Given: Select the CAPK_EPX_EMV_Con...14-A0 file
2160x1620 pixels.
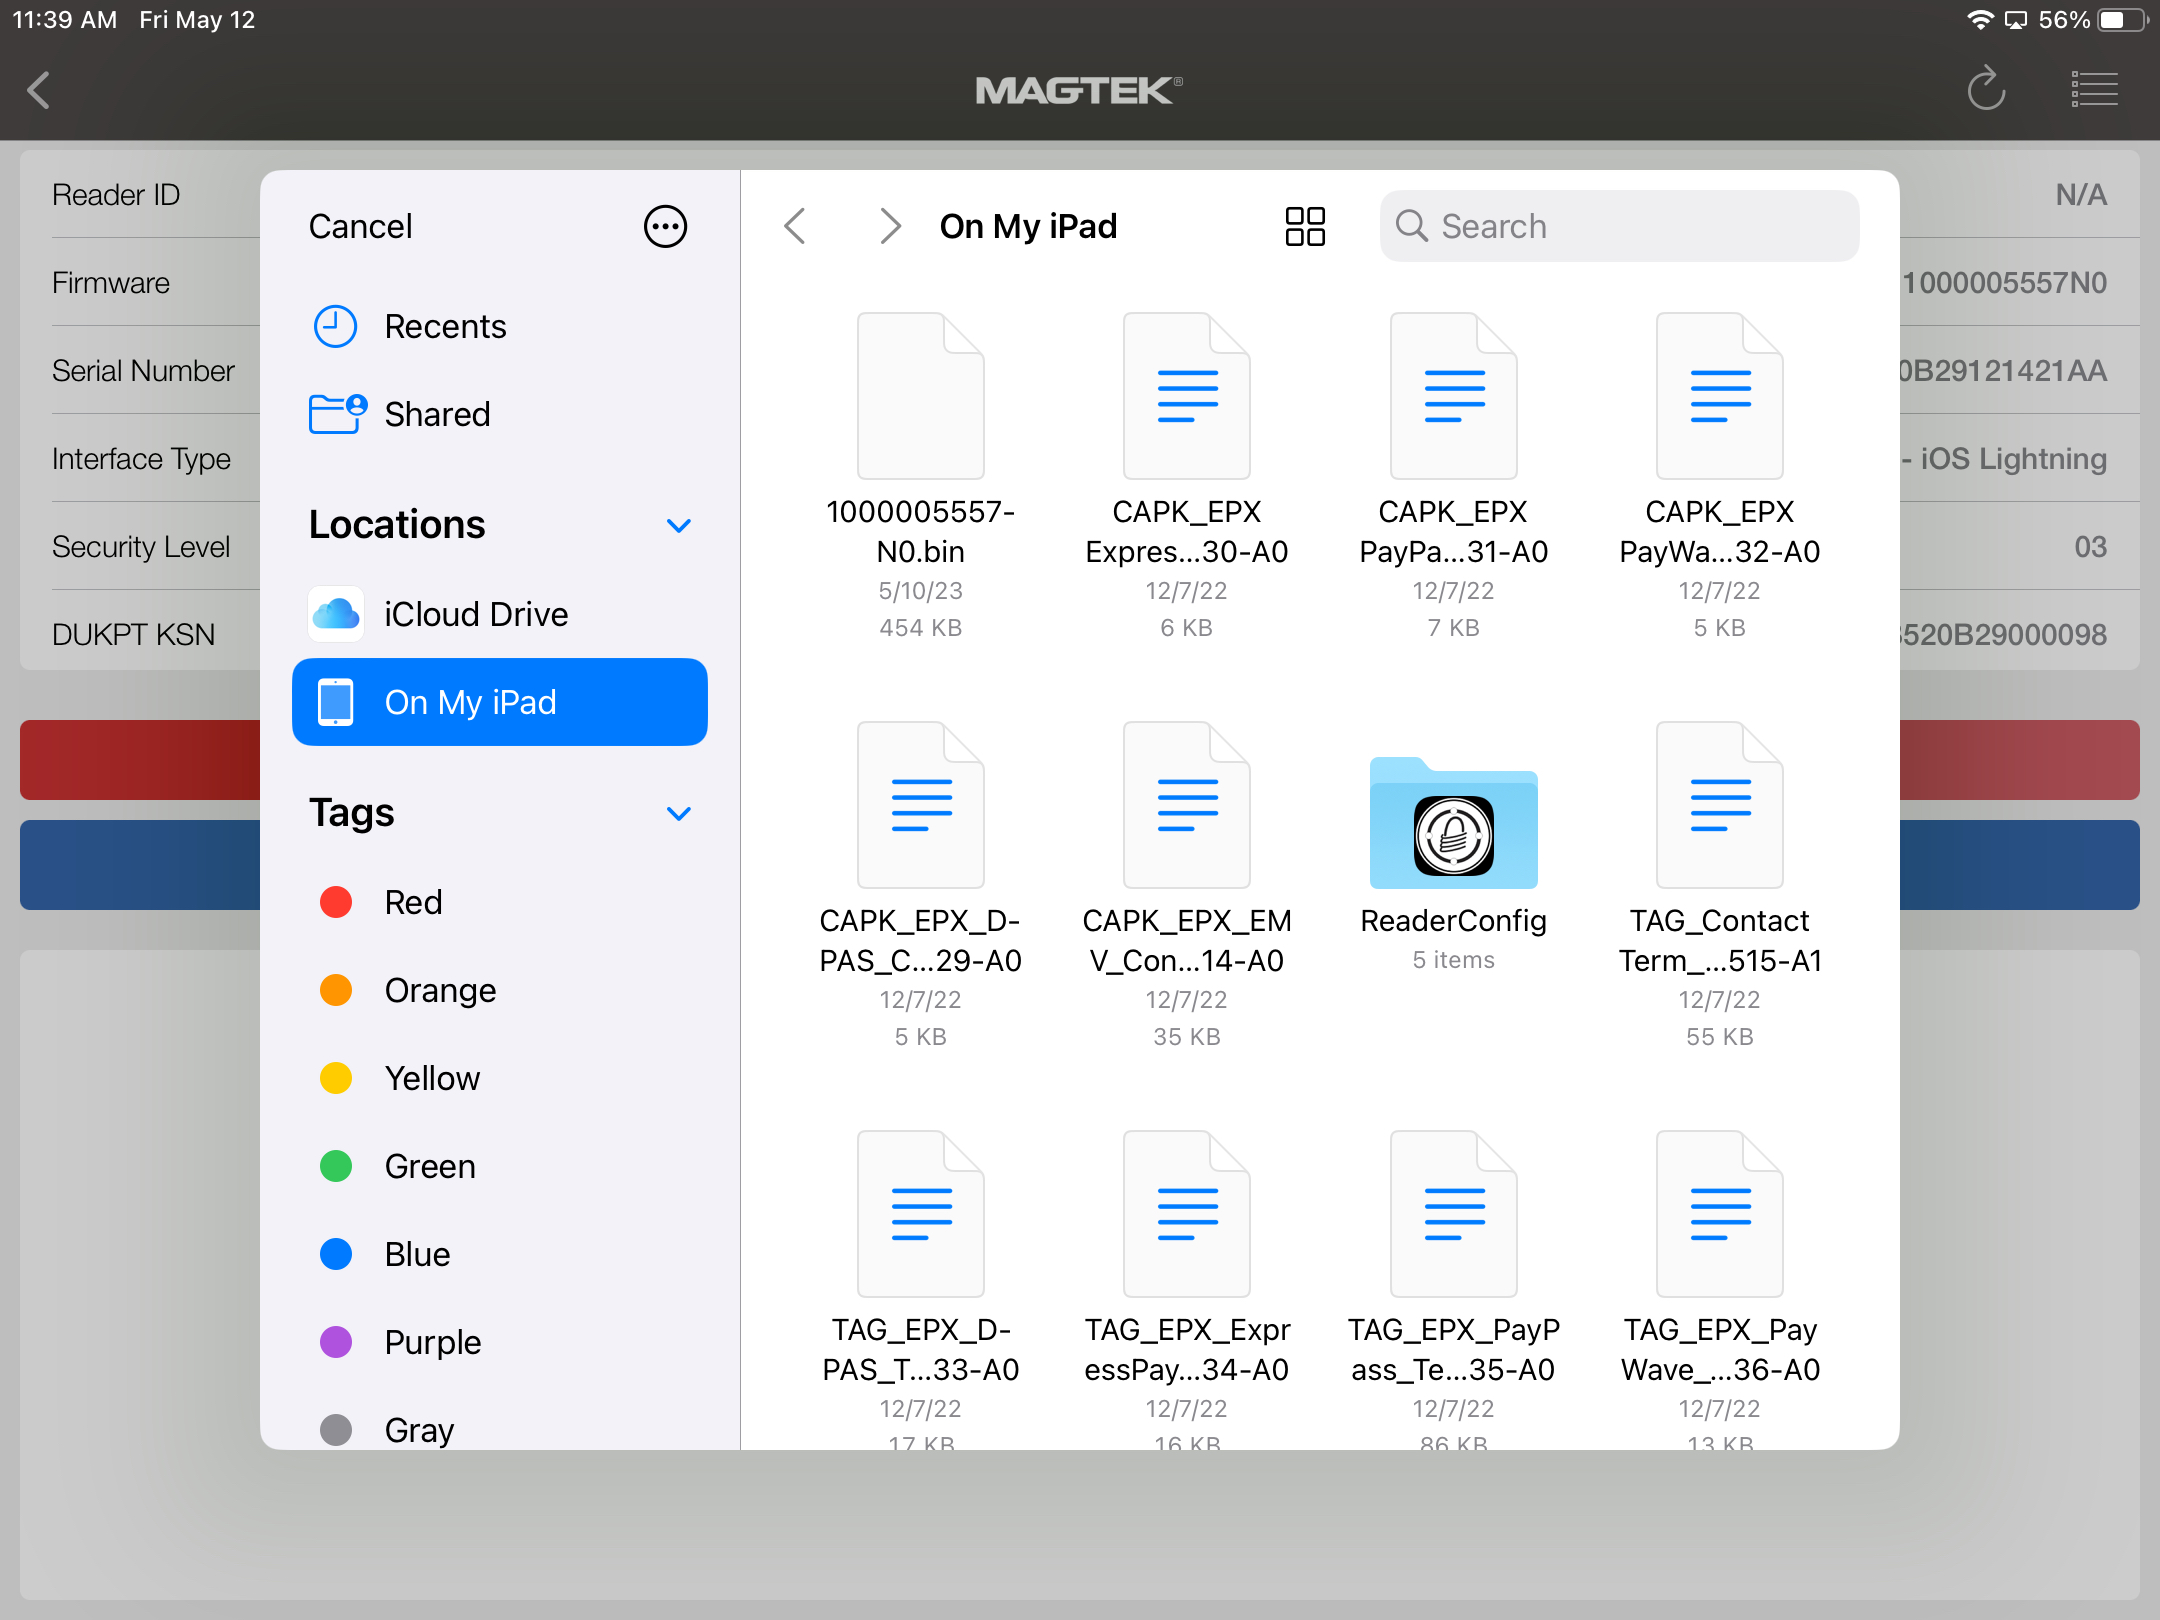Looking at the screenshot, I should pos(1187,885).
